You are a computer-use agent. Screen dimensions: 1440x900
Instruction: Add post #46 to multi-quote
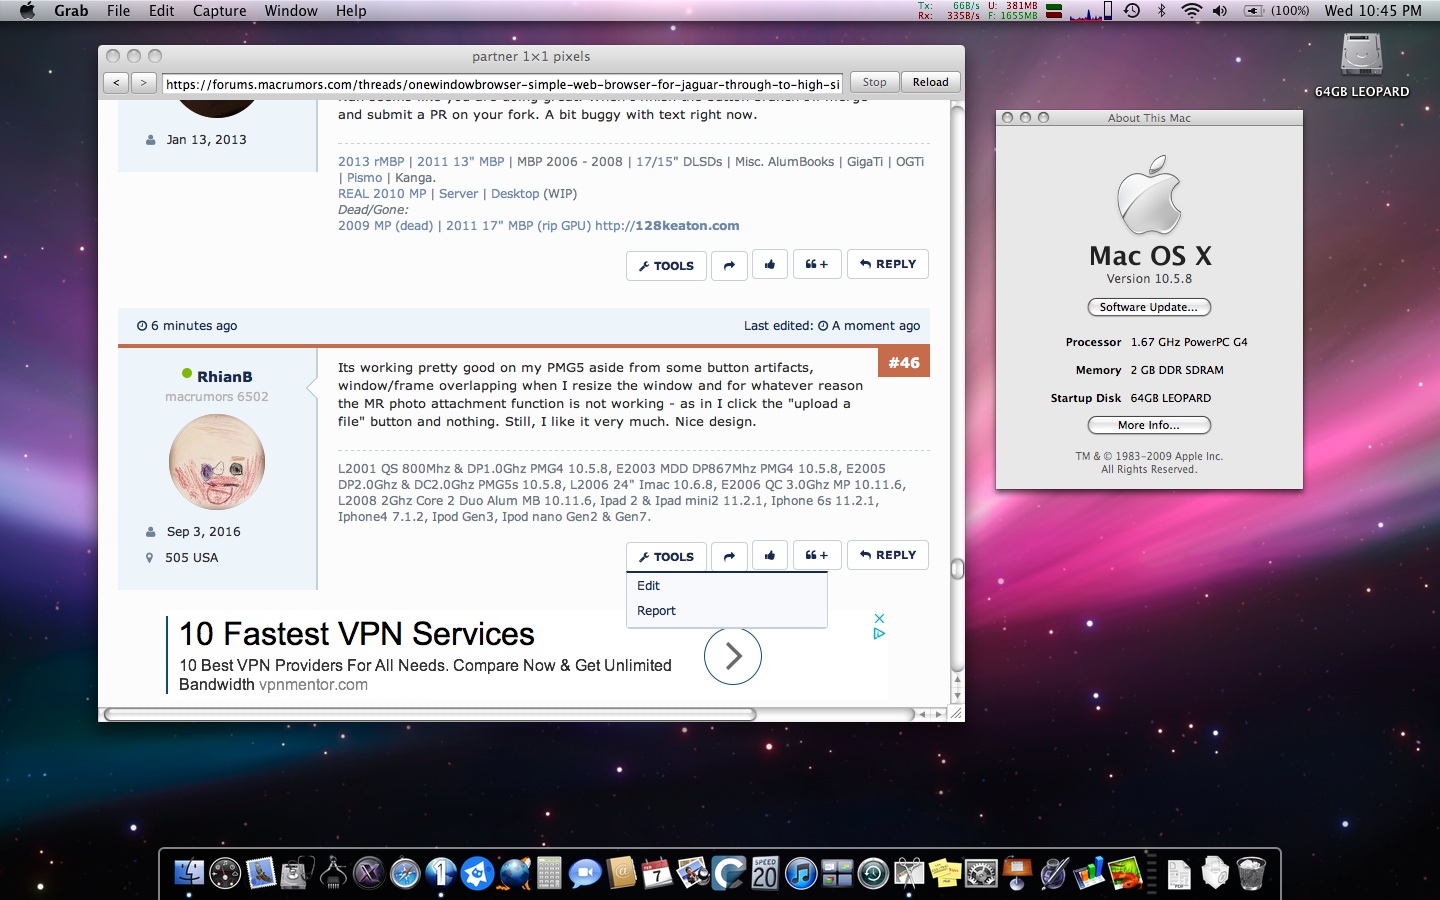click(x=817, y=555)
